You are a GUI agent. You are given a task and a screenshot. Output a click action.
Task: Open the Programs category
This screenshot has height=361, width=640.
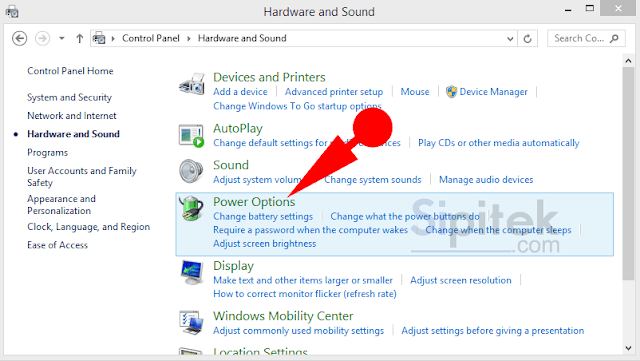coord(47,153)
